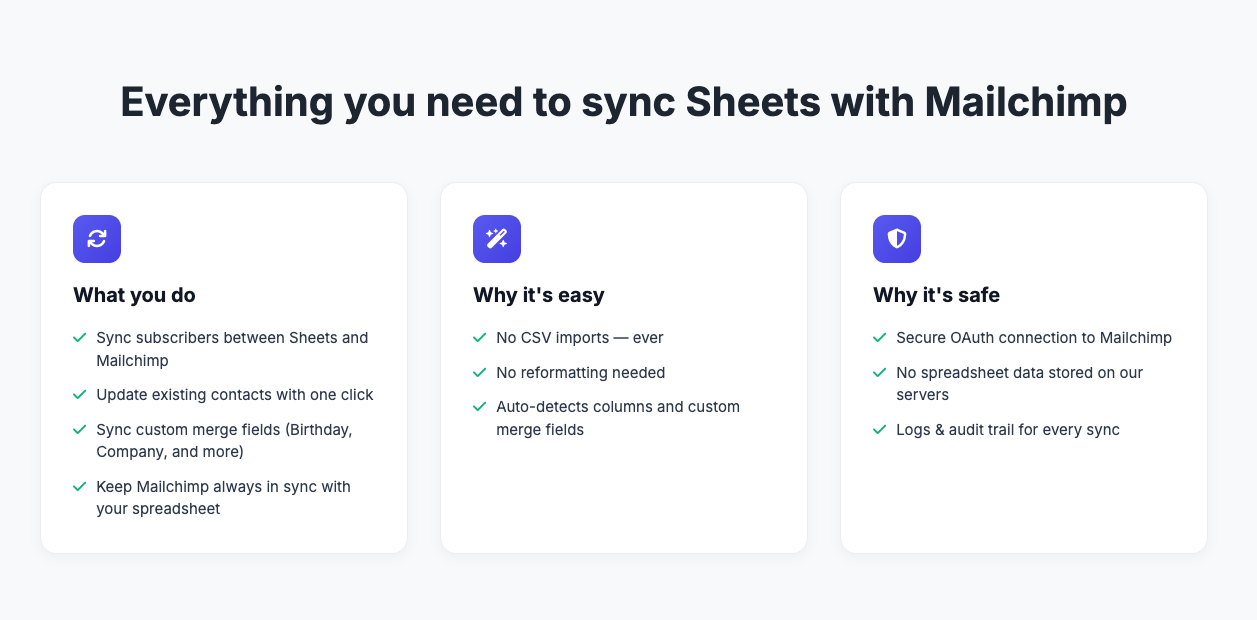1257x620 pixels.
Task: Expand the Why it's easy card
Action: (623, 367)
